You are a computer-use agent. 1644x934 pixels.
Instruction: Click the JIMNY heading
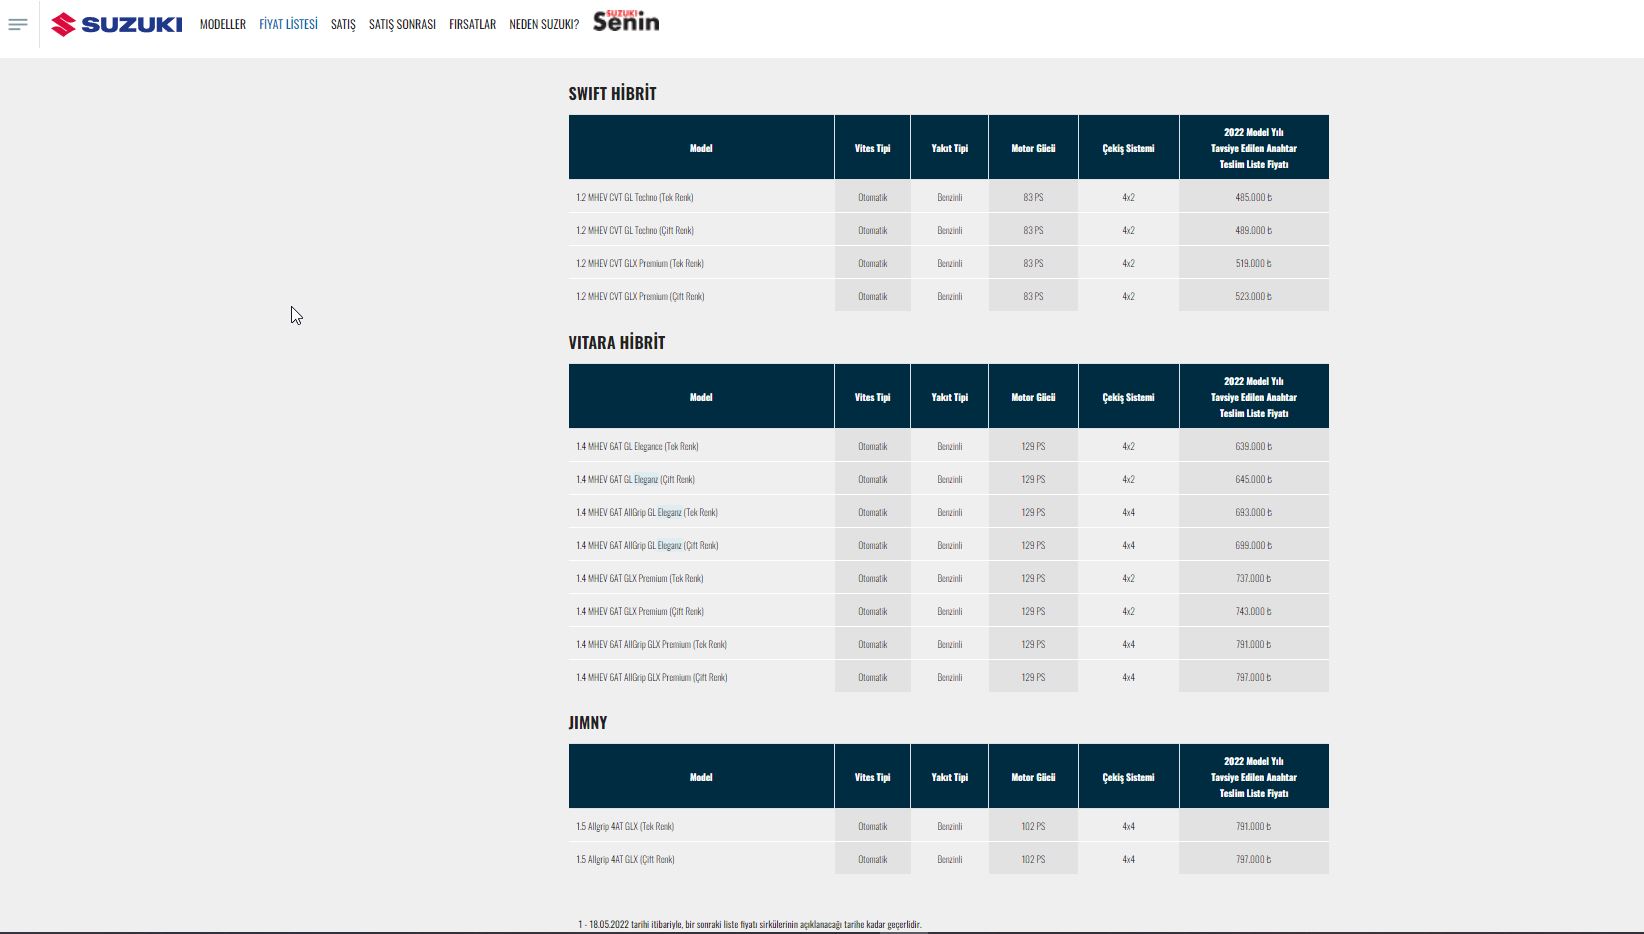click(587, 722)
